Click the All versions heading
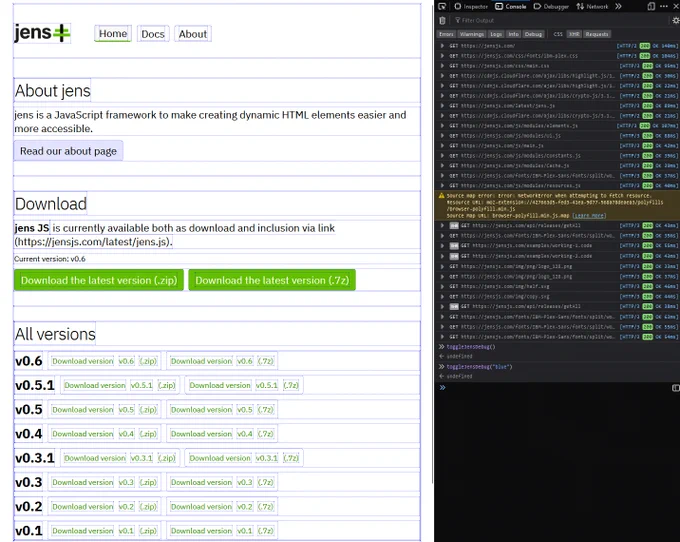This screenshot has height=542, width=680. coord(55,334)
